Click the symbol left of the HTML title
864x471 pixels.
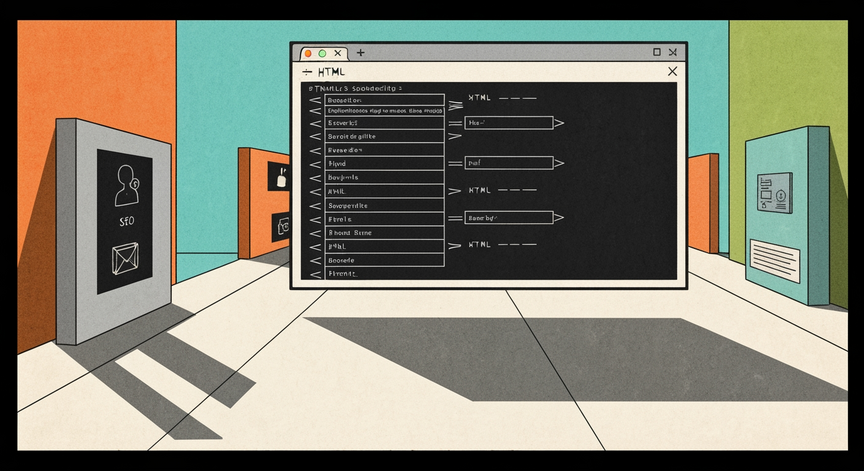307,72
